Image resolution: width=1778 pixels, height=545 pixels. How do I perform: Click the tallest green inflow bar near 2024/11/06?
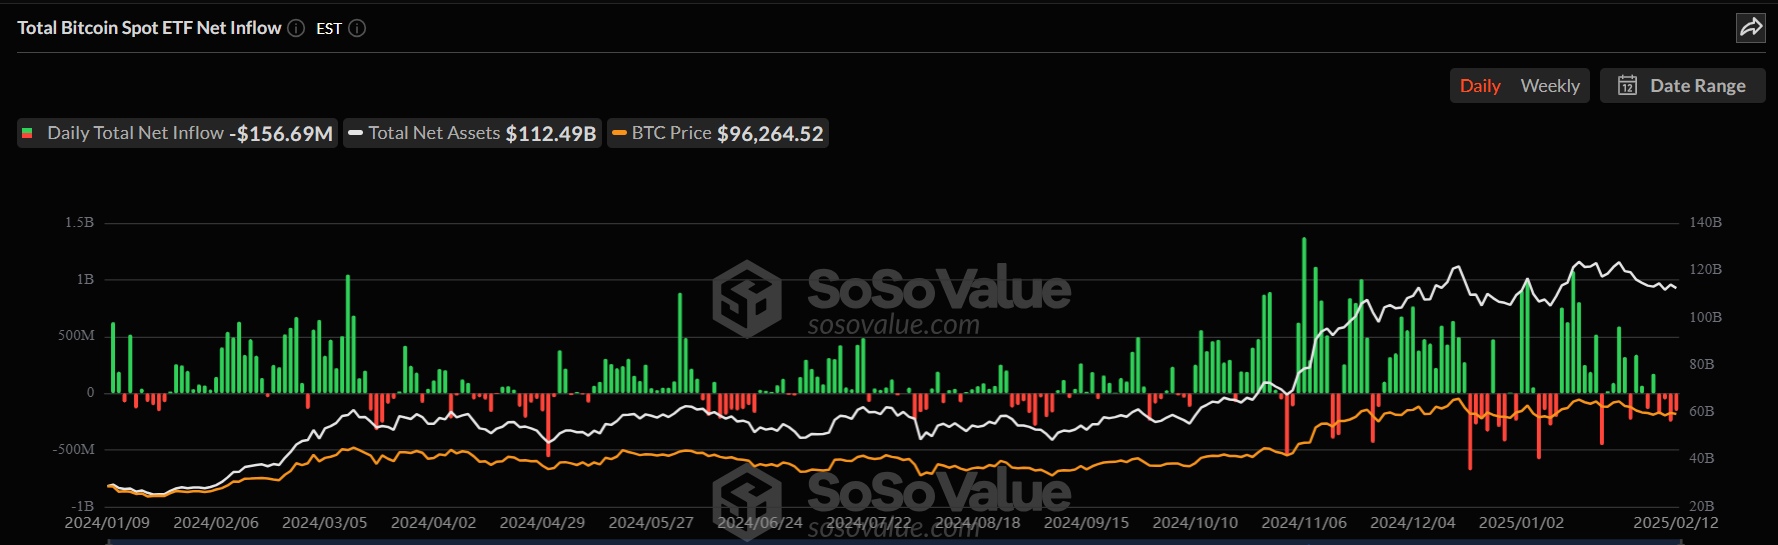tap(1304, 315)
